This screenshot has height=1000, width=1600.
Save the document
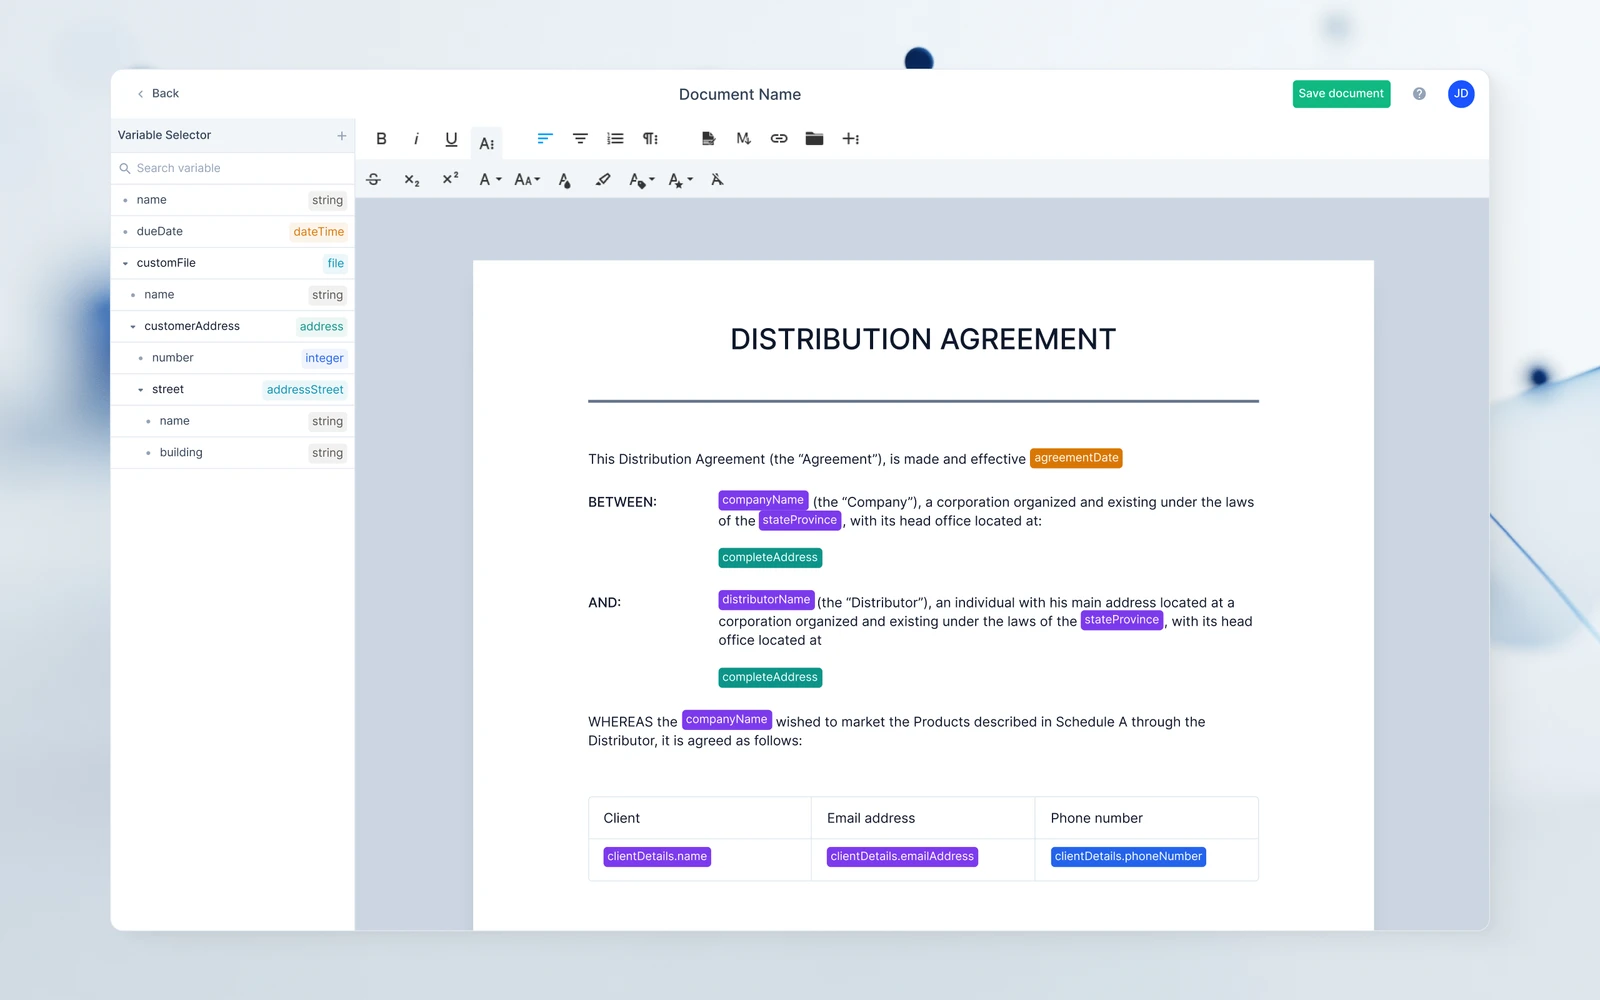[1341, 94]
